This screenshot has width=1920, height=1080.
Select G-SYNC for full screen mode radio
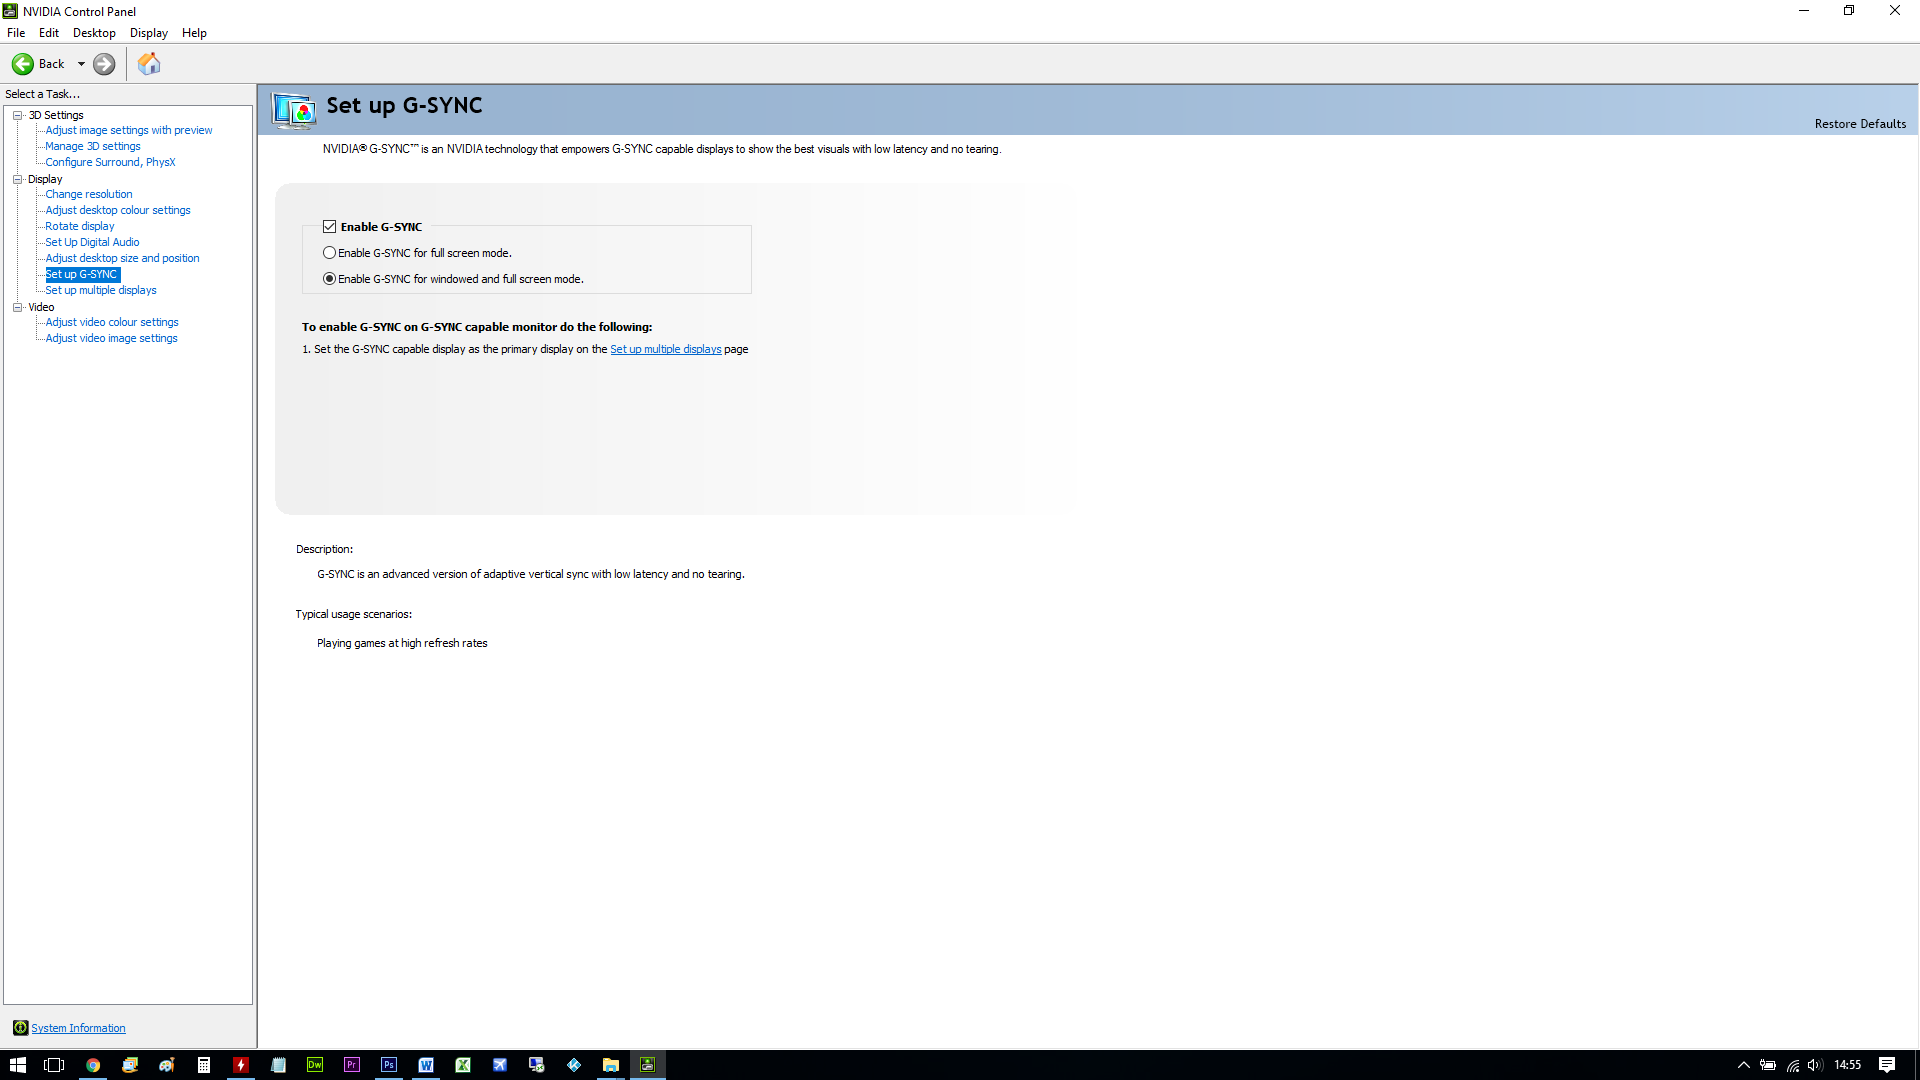pyautogui.click(x=329, y=253)
